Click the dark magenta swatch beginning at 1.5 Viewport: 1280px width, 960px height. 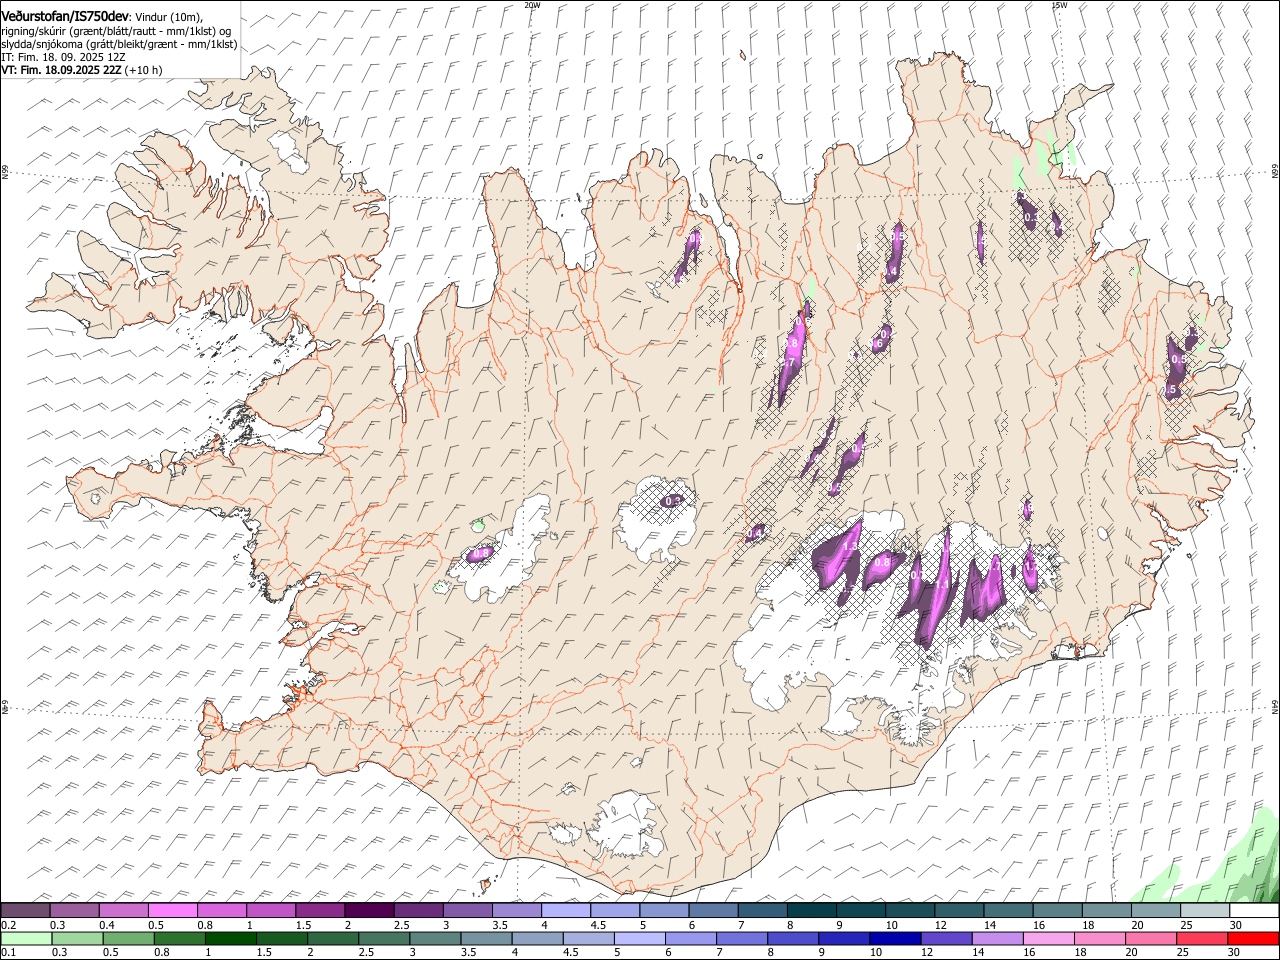pos(320,910)
